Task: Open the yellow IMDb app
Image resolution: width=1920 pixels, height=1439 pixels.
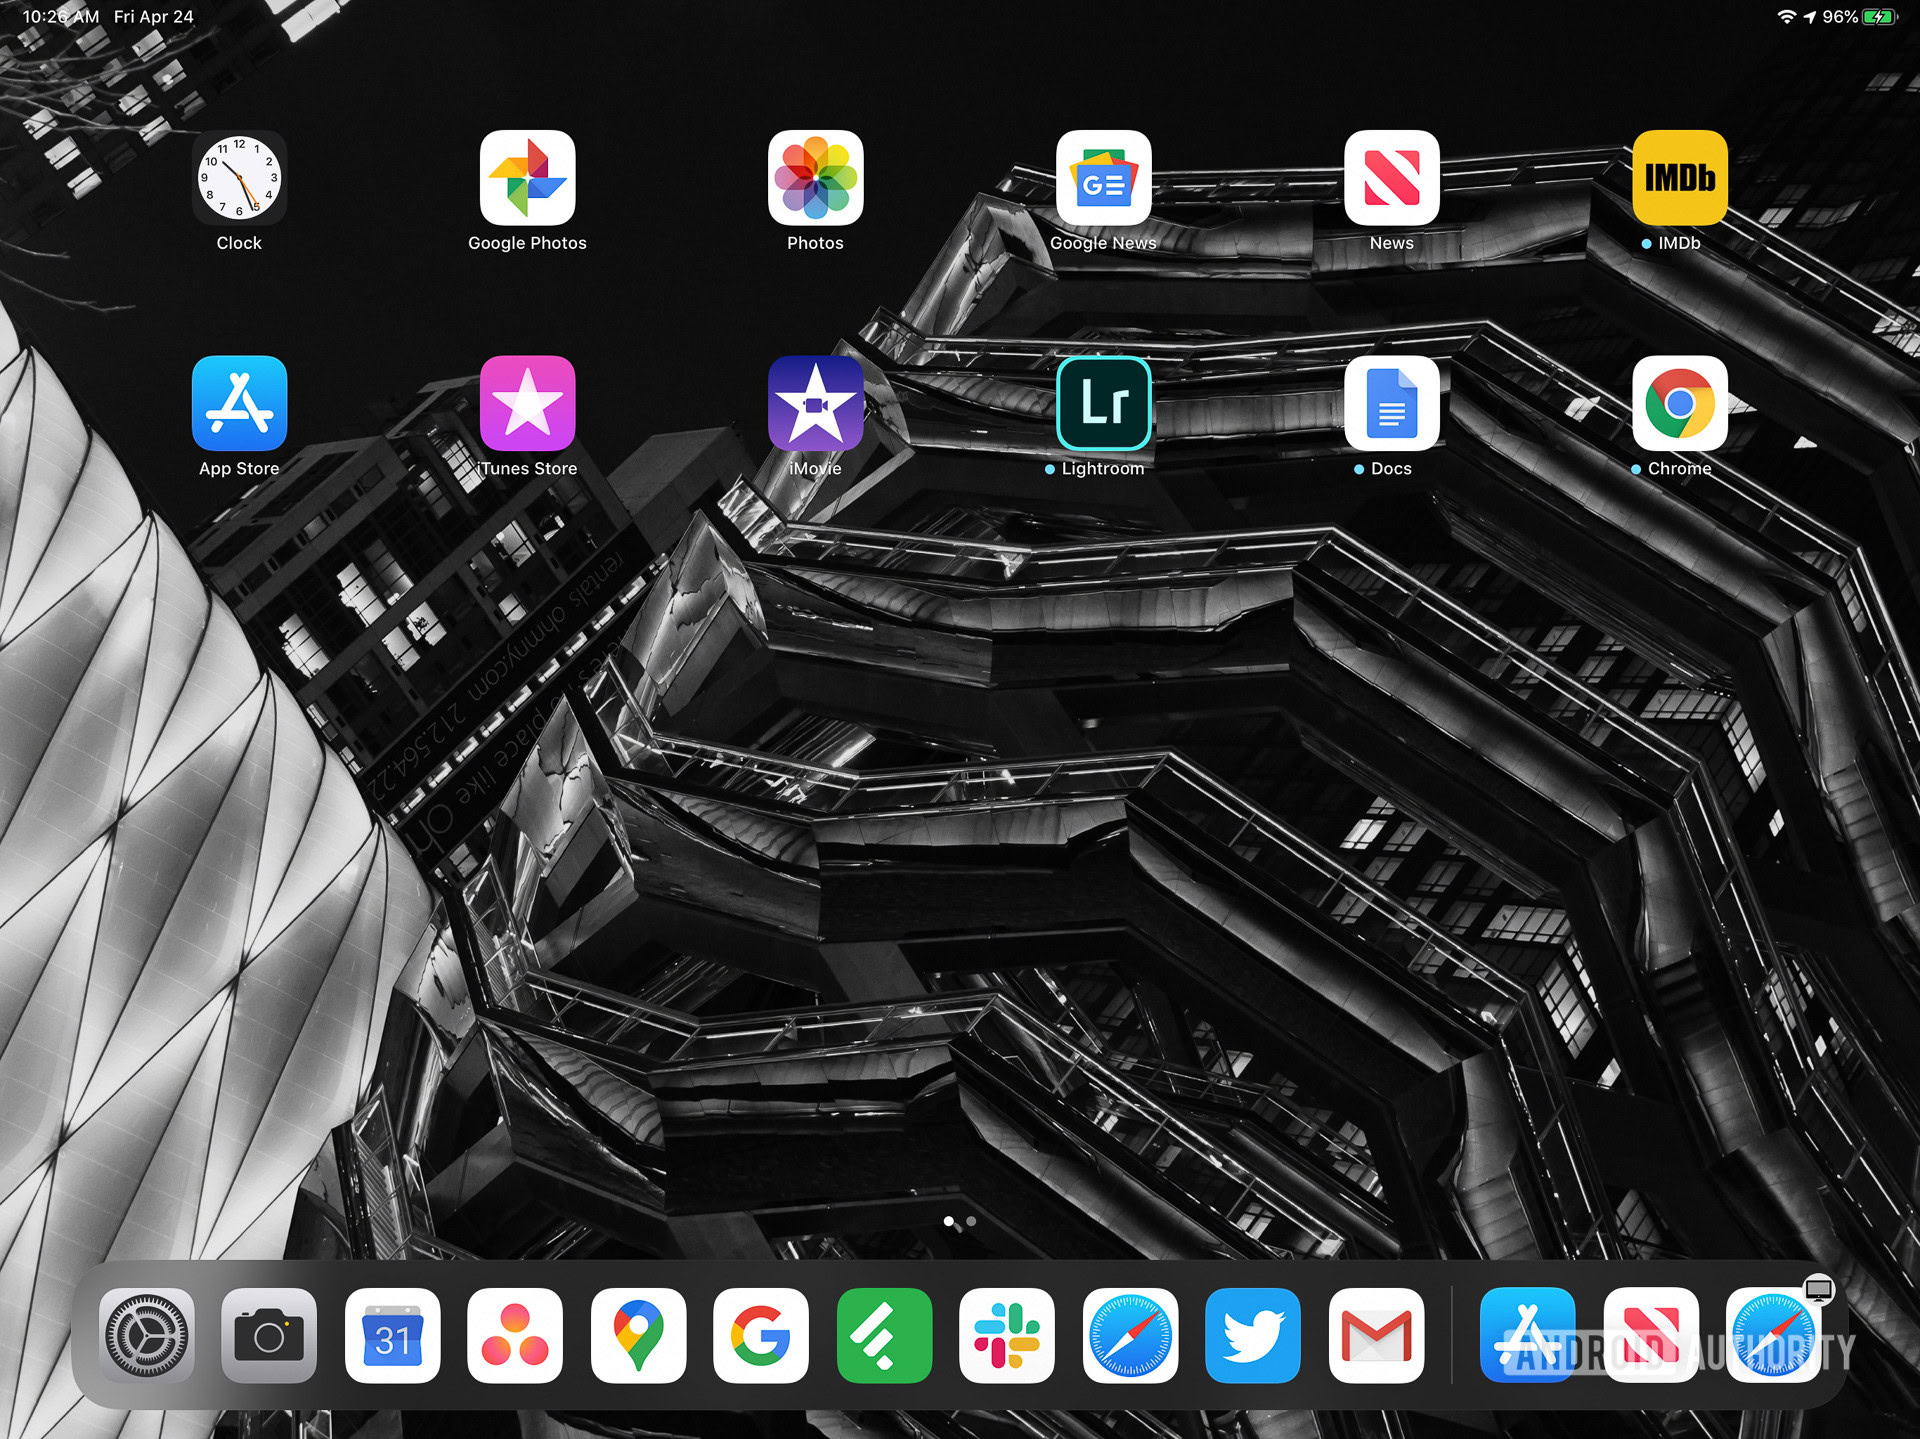Action: tap(1679, 178)
